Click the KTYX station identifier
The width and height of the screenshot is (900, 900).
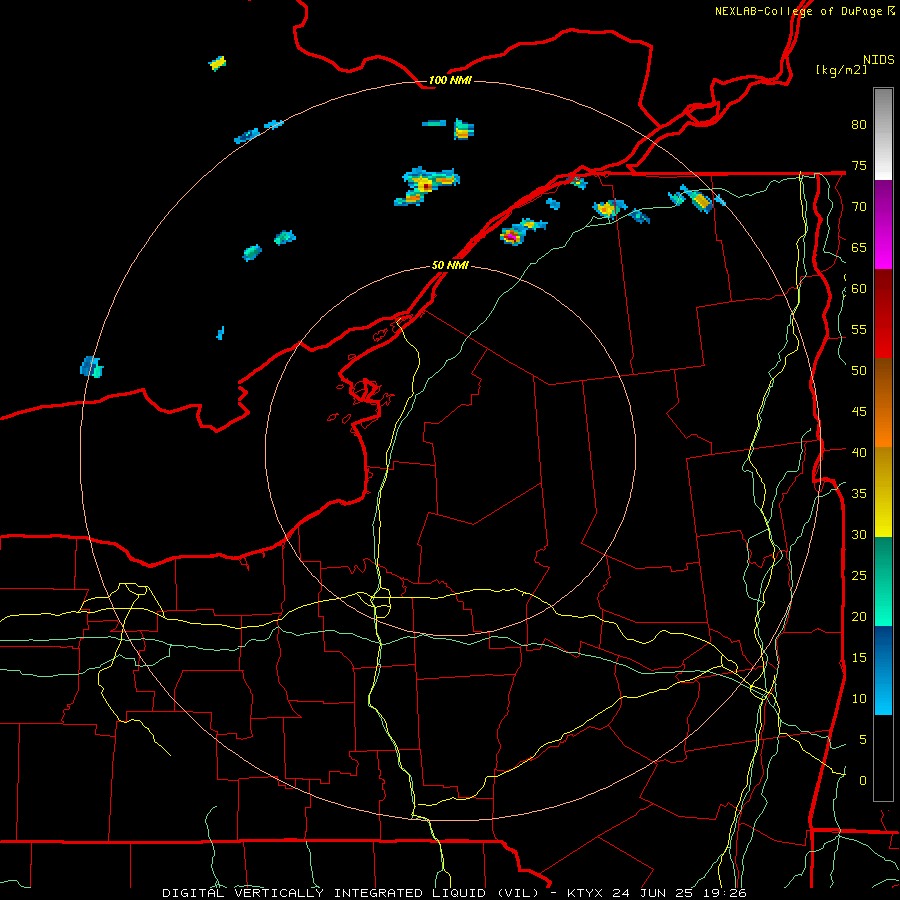[586, 893]
